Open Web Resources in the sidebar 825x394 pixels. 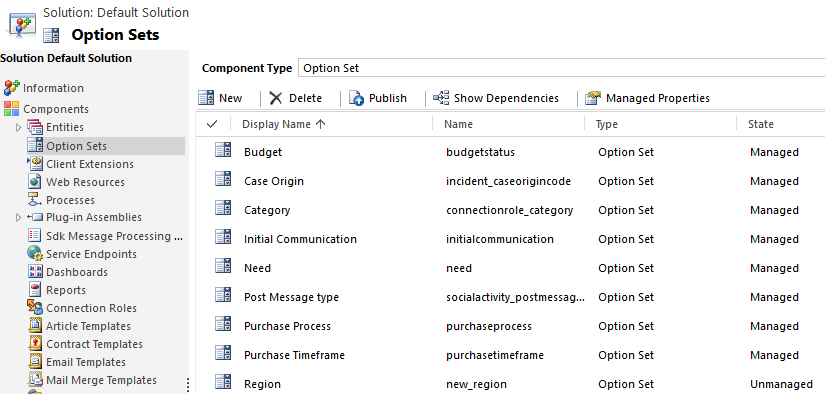pyautogui.click(x=85, y=182)
